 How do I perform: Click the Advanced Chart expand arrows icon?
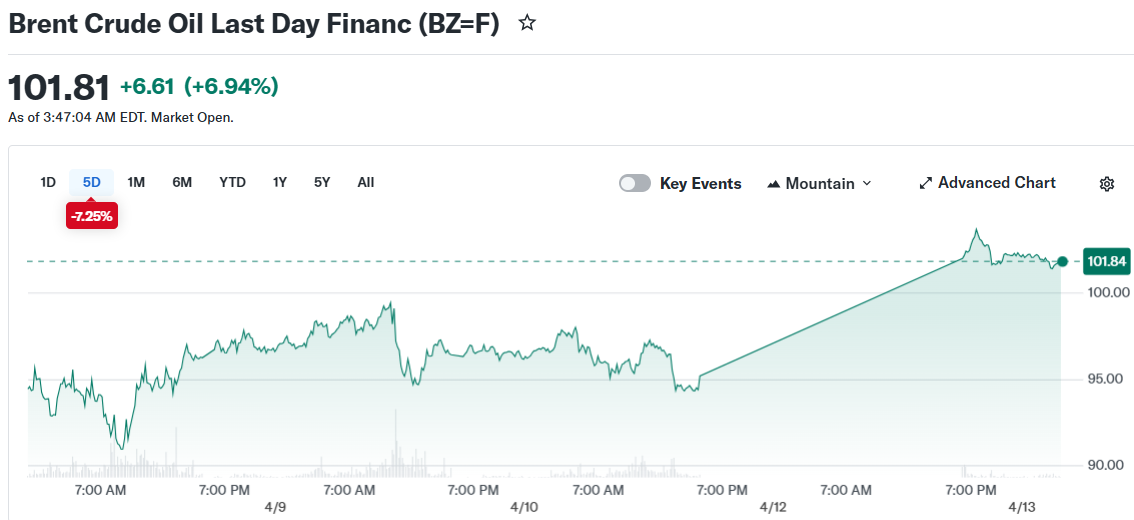coord(926,184)
